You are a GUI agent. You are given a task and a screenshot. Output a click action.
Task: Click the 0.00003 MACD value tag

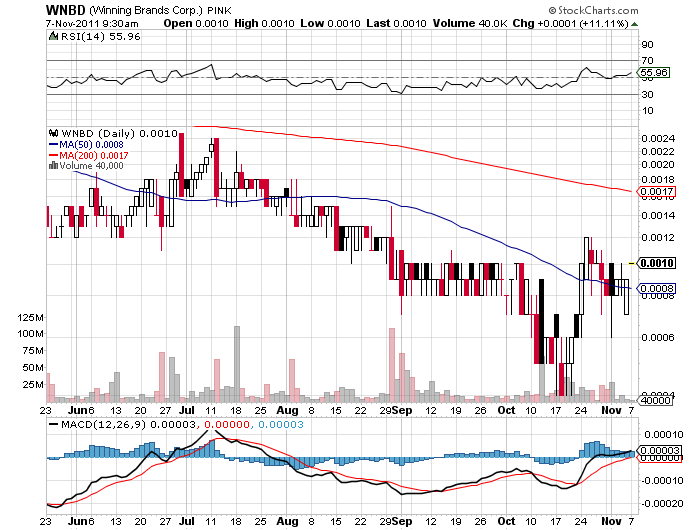(658, 450)
